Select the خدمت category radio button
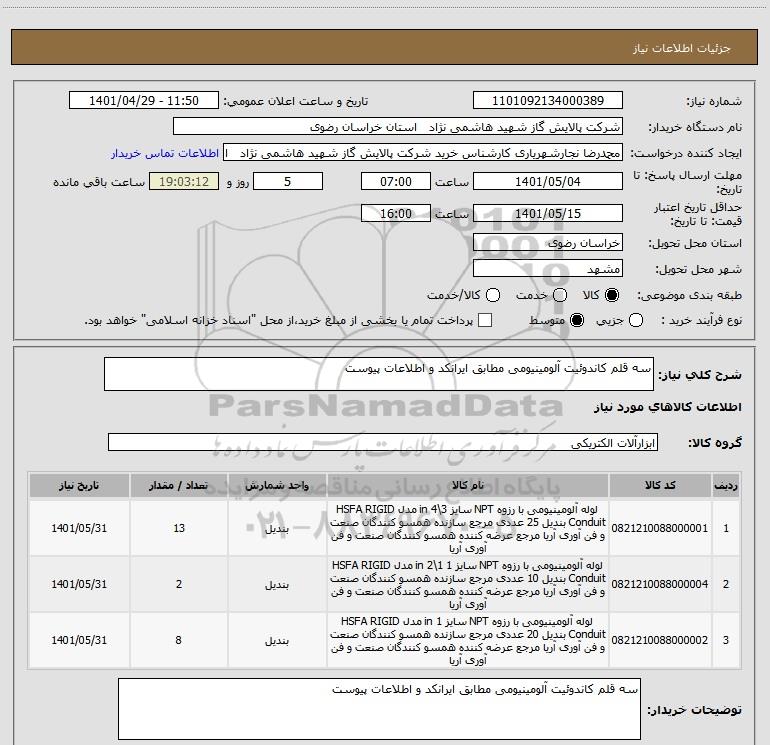Image resolution: width=770 pixels, height=745 pixels. (560, 295)
